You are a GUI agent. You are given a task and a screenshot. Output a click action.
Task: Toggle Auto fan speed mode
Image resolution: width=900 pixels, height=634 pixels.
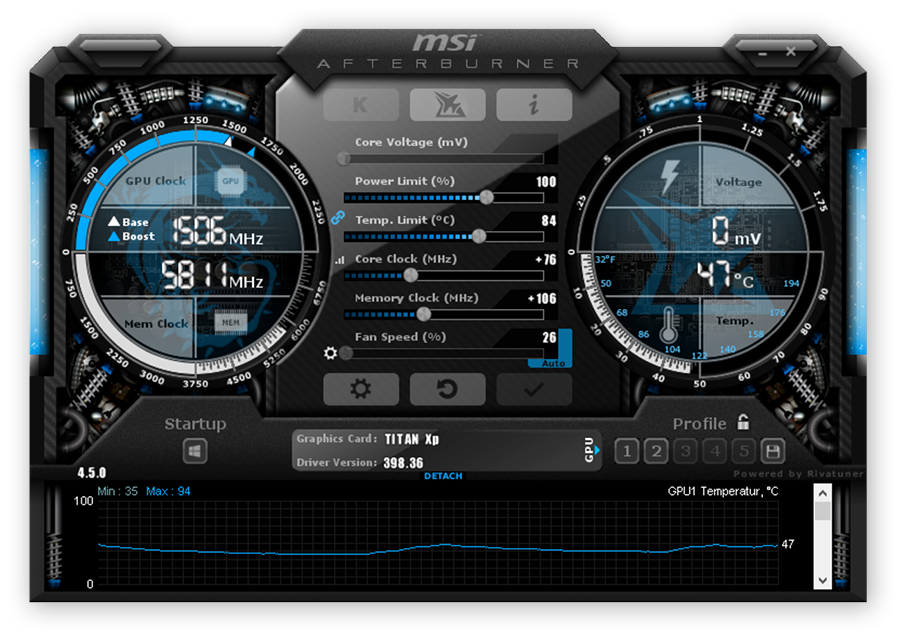[549, 361]
